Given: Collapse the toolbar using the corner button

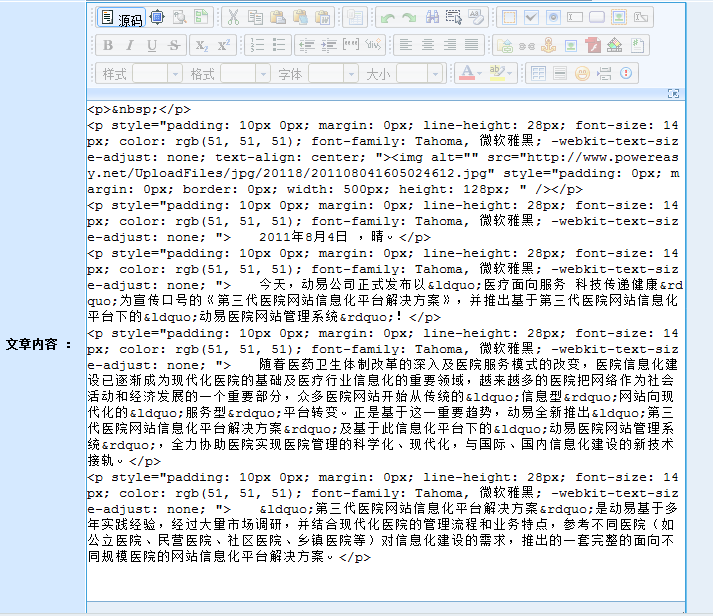Looking at the screenshot, I should [x=673, y=93].
